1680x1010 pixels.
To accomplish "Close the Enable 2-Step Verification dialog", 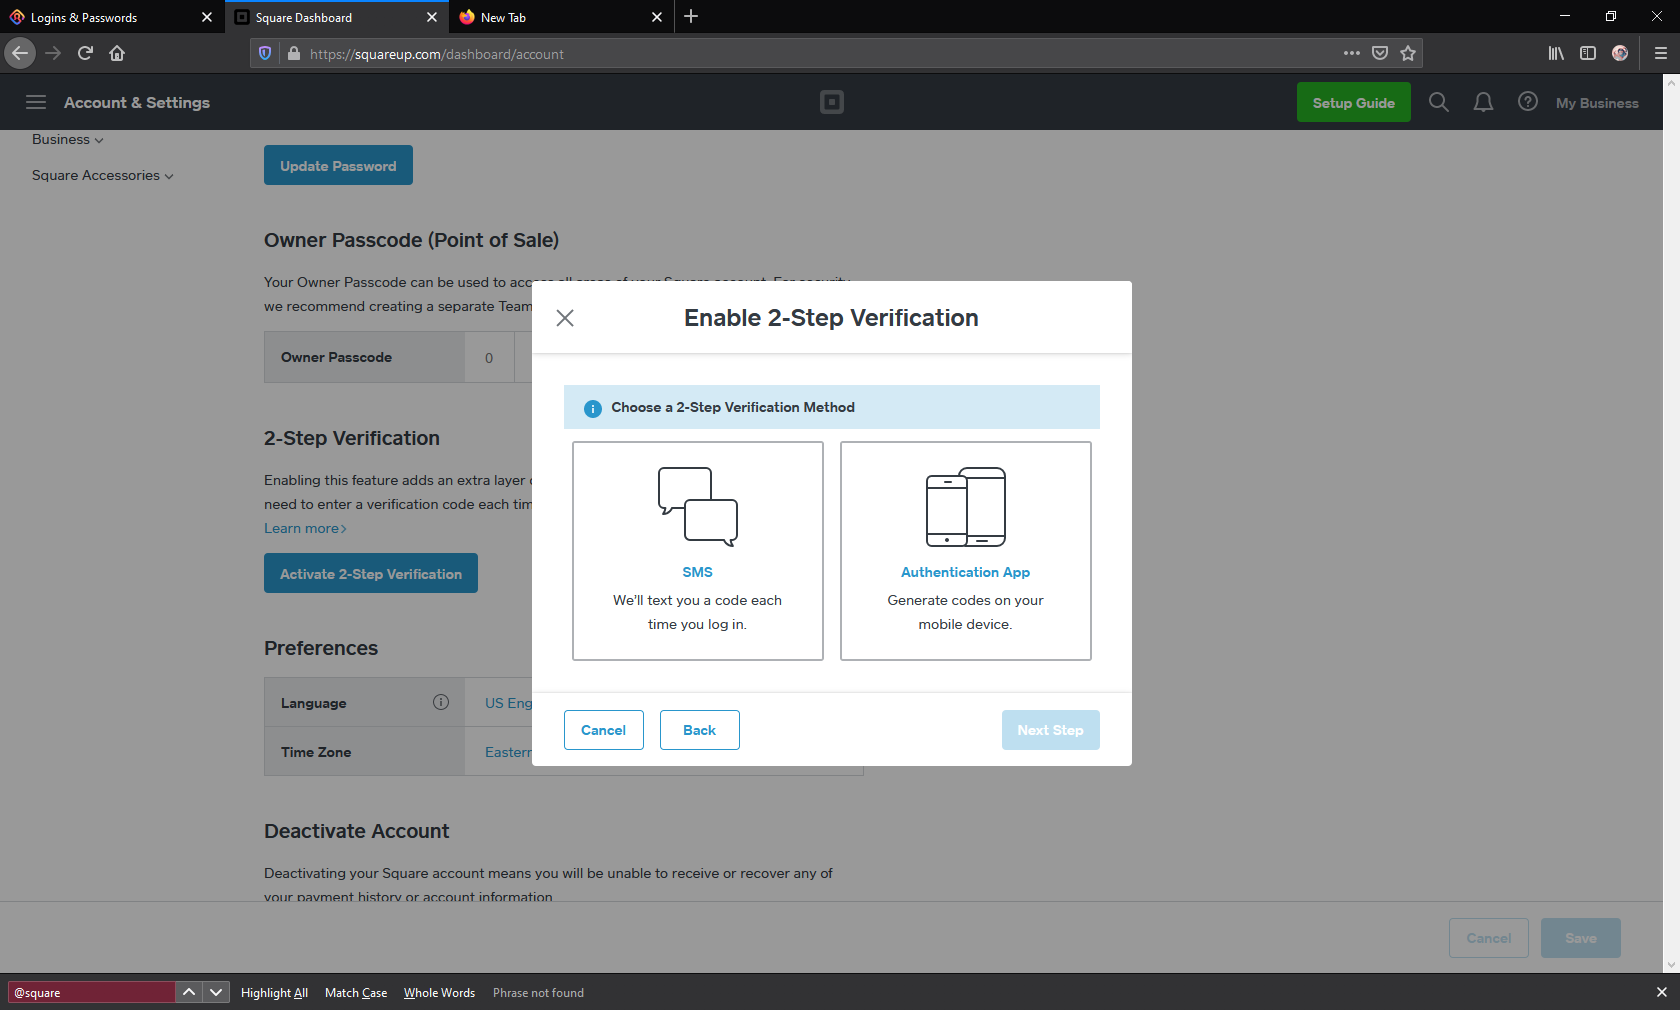I will point(565,318).
